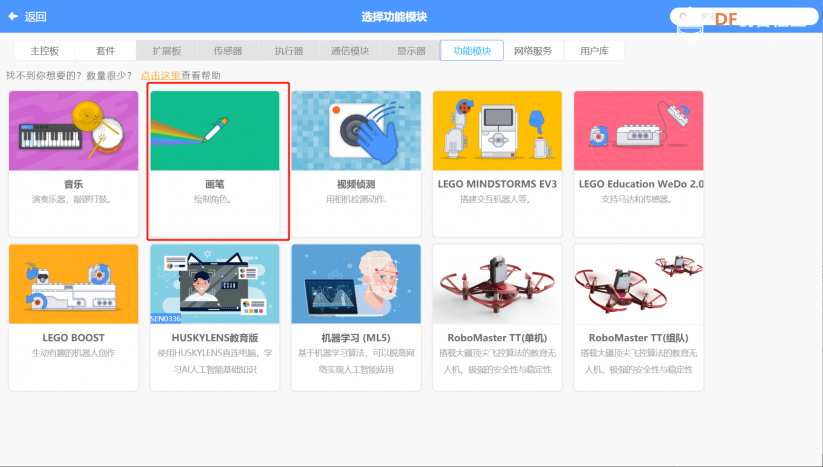
Task: Switch to the 套件 tab
Action: 105,51
